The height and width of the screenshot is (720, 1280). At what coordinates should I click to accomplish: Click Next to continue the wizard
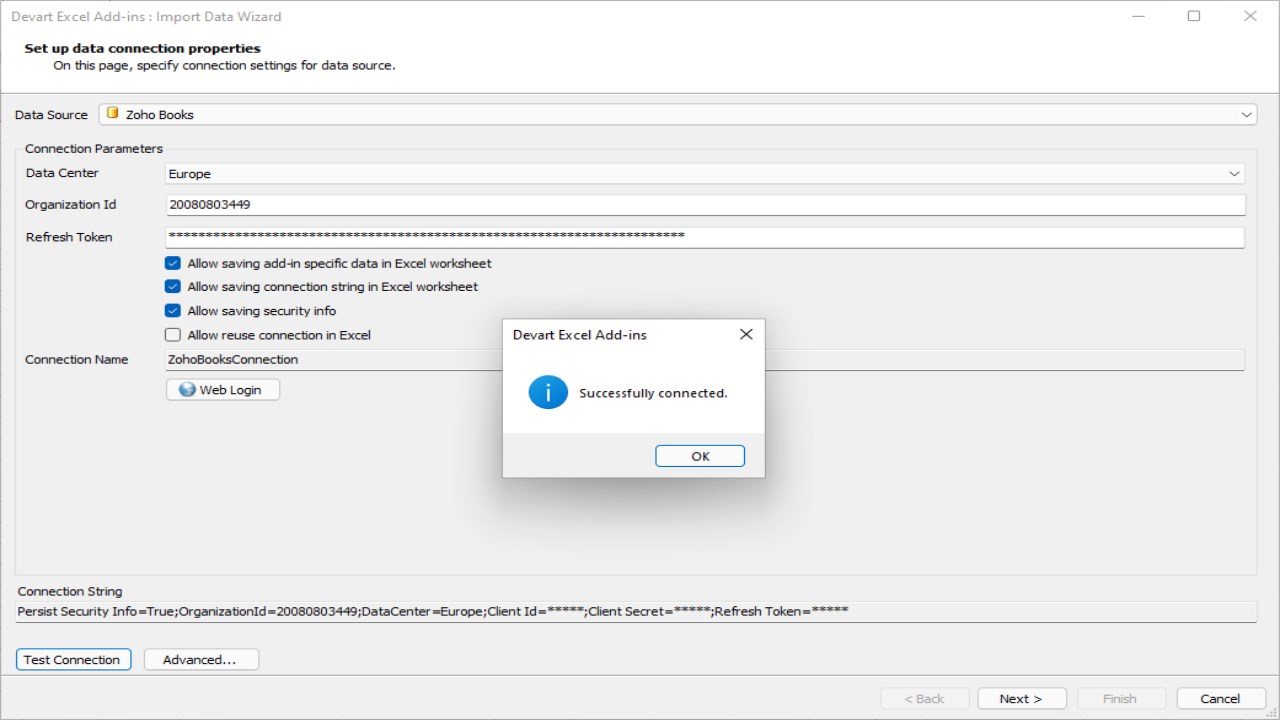1021,699
